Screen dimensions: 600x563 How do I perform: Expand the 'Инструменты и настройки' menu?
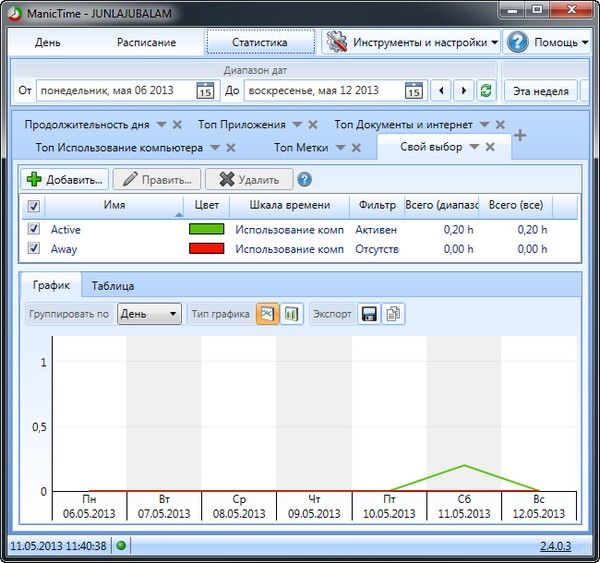tap(412, 43)
